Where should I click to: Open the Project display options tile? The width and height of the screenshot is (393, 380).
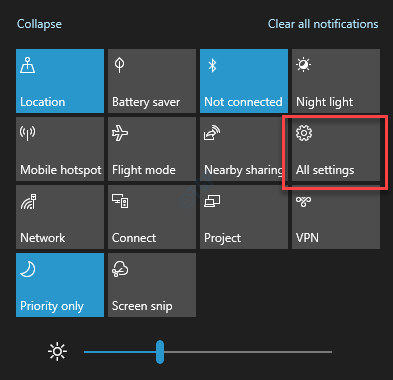[244, 217]
